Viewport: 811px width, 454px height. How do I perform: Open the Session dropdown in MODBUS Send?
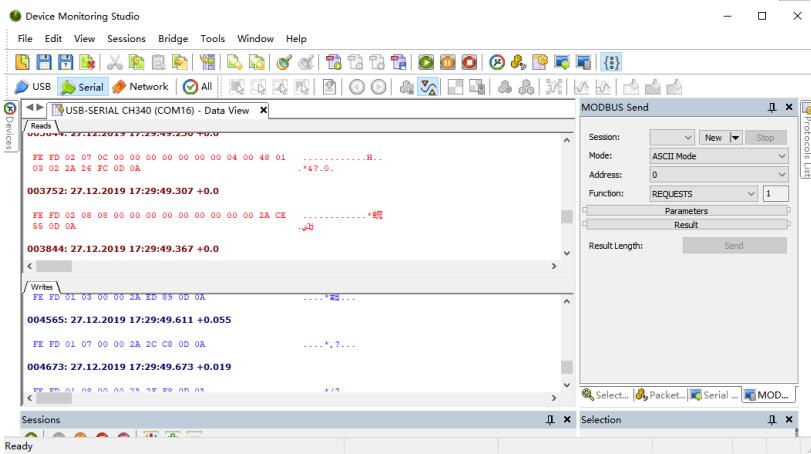coord(671,138)
